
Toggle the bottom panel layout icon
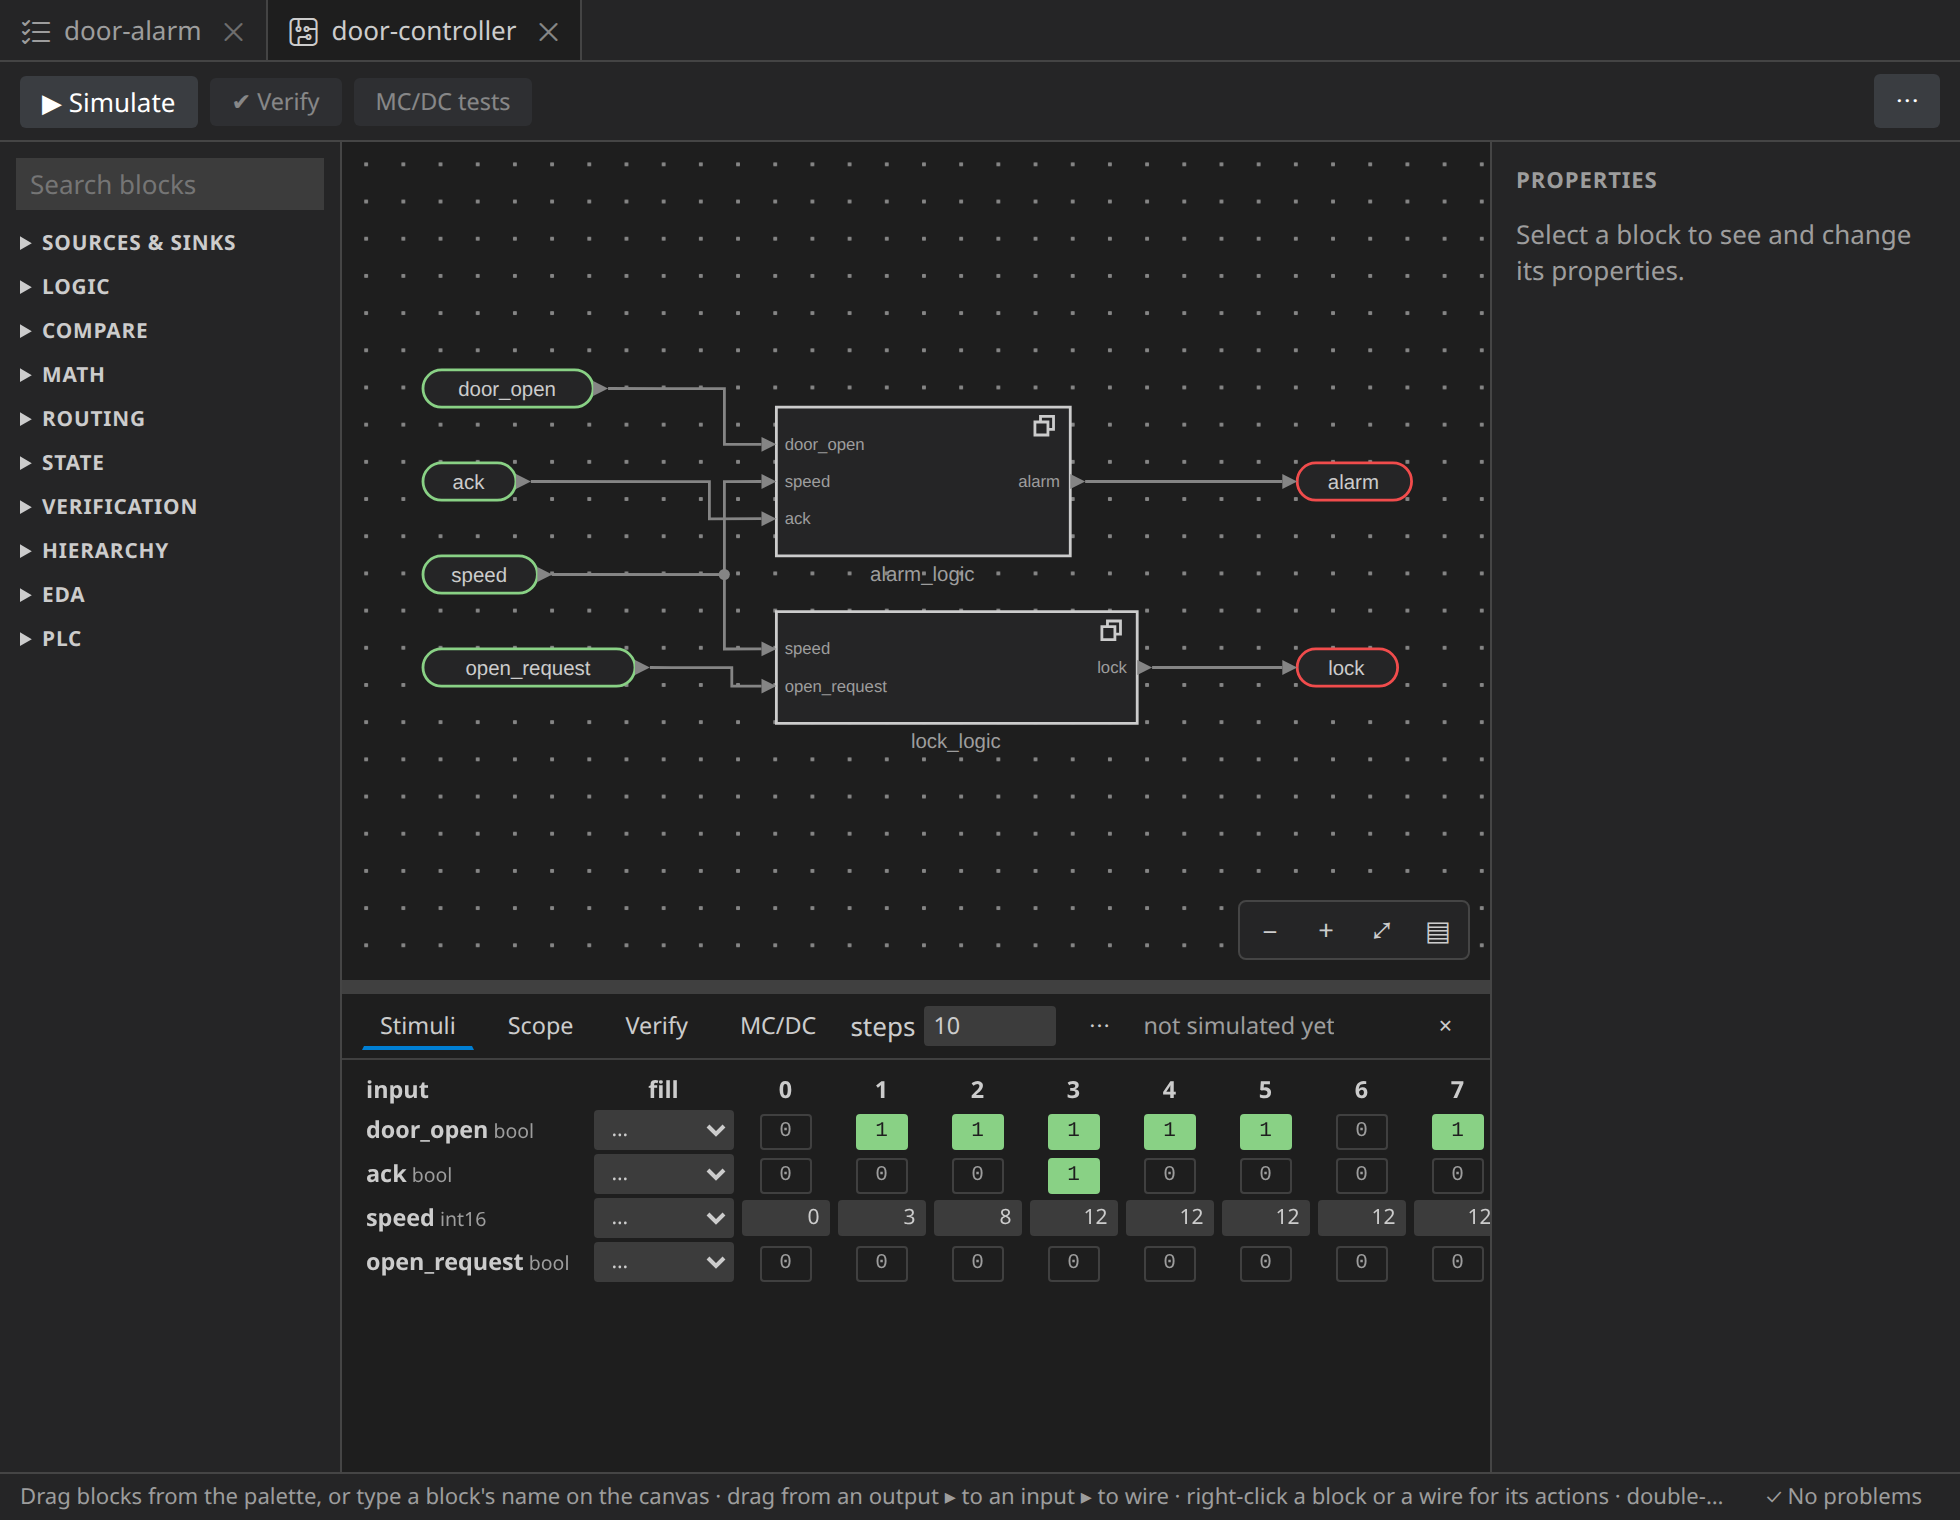click(1437, 931)
